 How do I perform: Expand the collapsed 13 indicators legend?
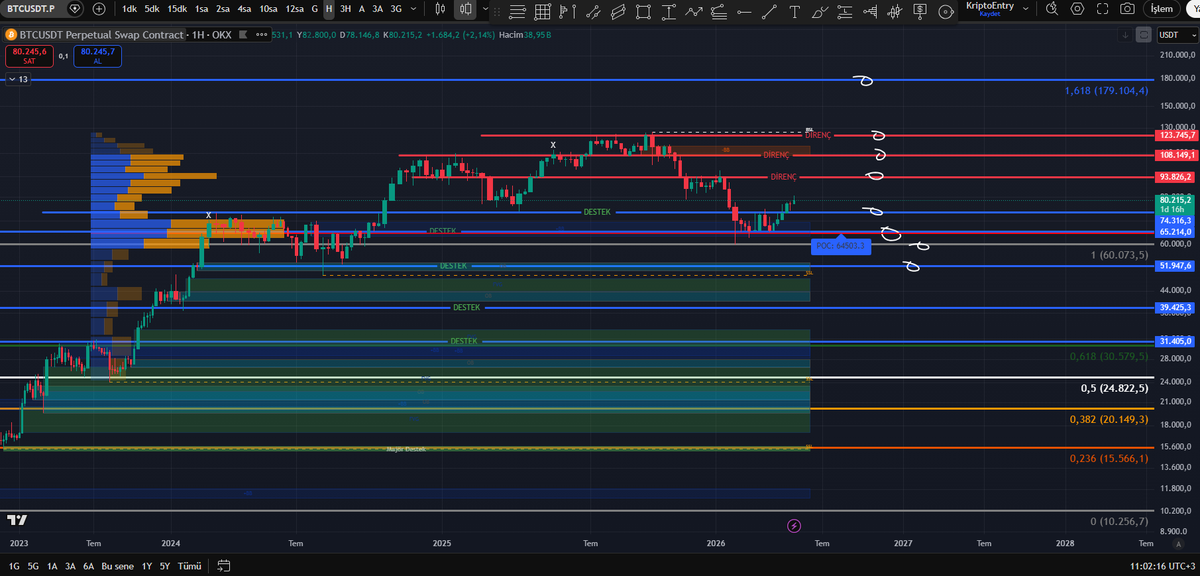point(18,78)
